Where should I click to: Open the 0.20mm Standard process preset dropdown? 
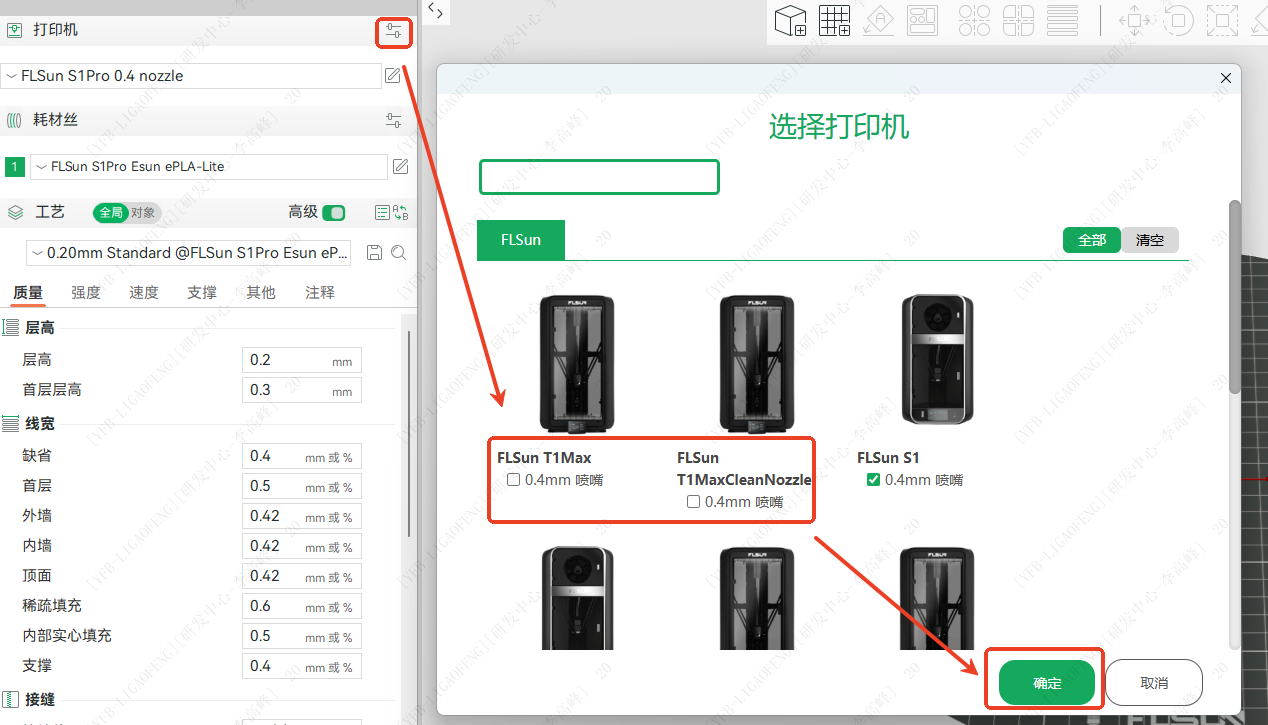pyautogui.click(x=190, y=253)
